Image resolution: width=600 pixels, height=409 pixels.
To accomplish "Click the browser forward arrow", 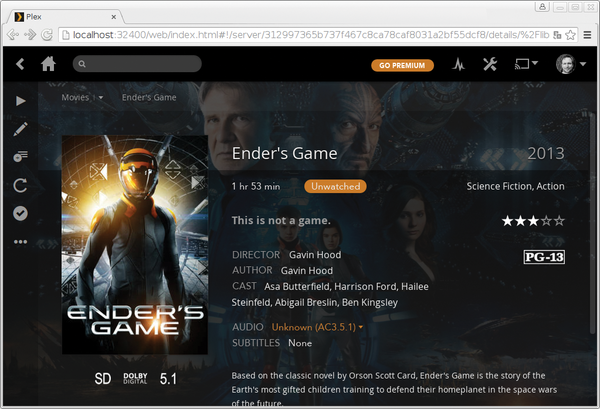I will point(30,35).
